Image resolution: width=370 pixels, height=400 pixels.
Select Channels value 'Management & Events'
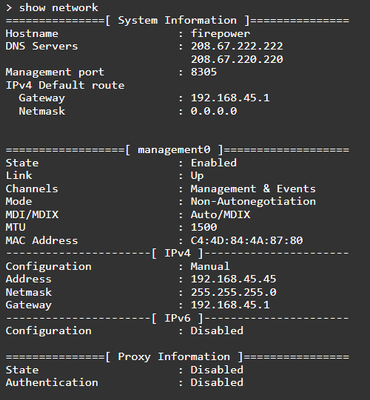click(253, 189)
